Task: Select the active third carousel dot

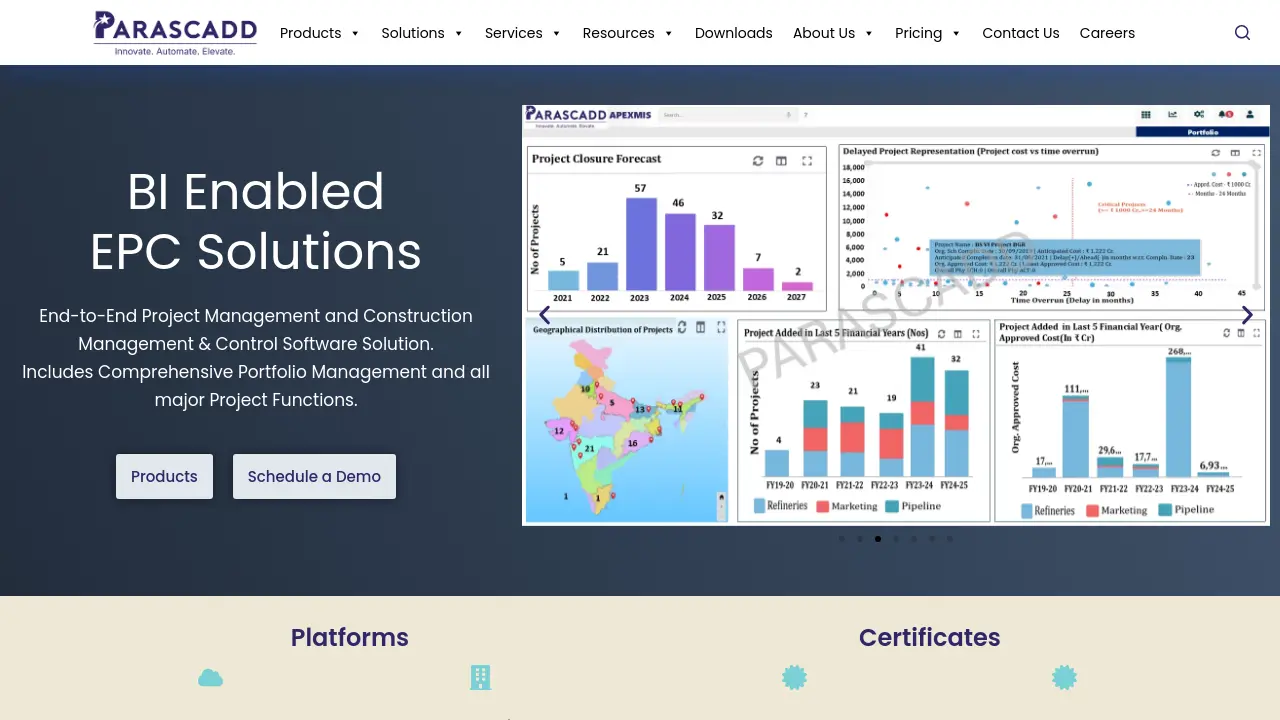Action: (x=878, y=539)
